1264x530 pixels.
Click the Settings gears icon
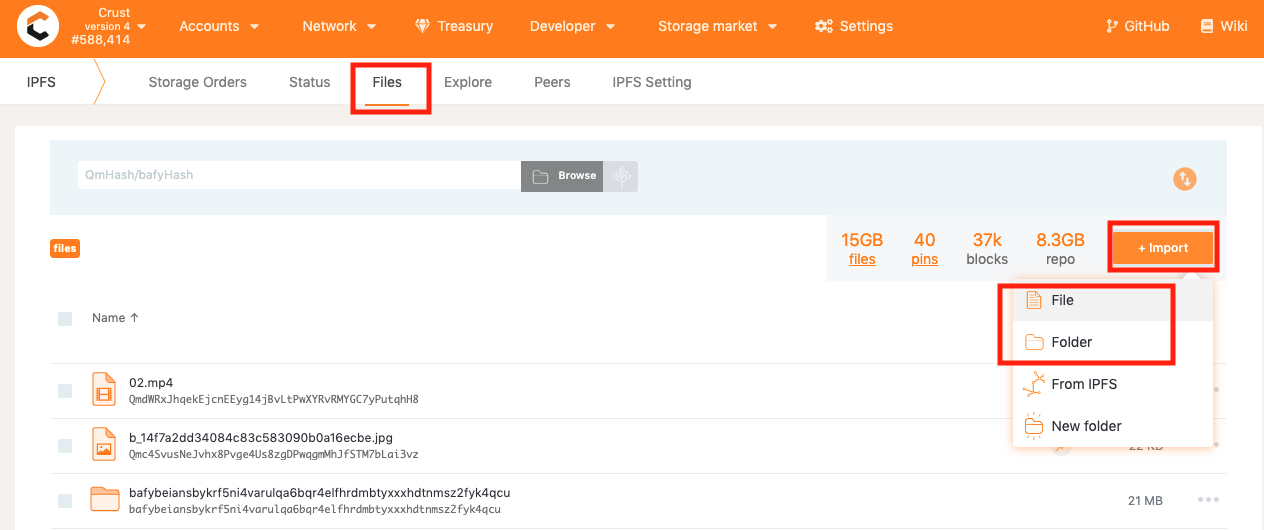[x=824, y=26]
